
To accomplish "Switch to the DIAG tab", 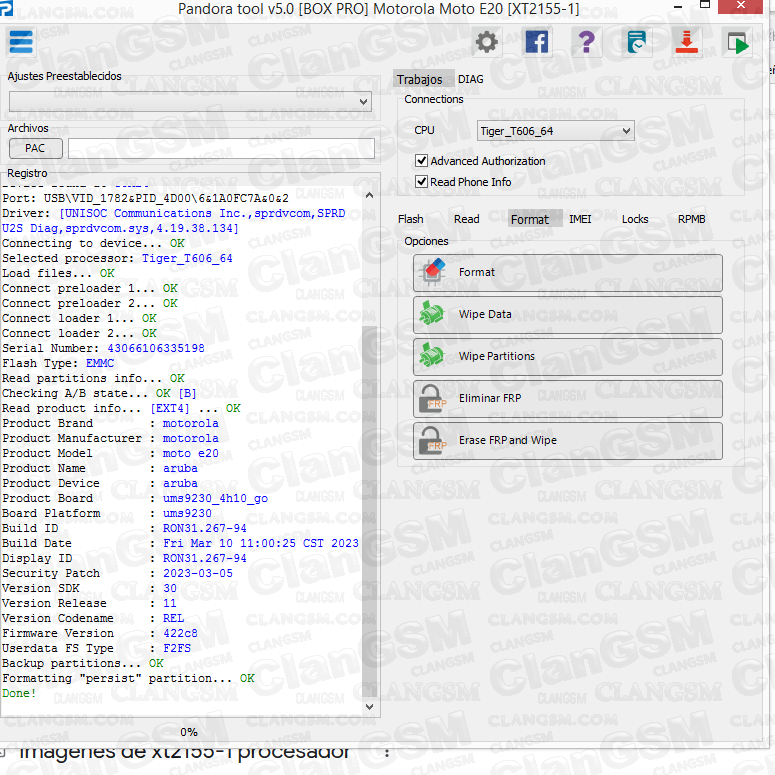I will point(470,79).
